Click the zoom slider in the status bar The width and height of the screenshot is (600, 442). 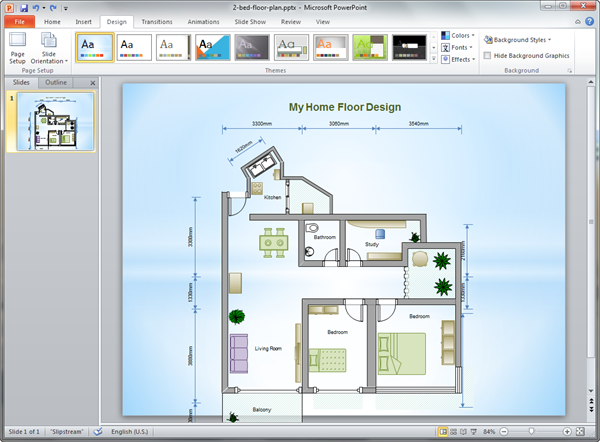[532, 431]
